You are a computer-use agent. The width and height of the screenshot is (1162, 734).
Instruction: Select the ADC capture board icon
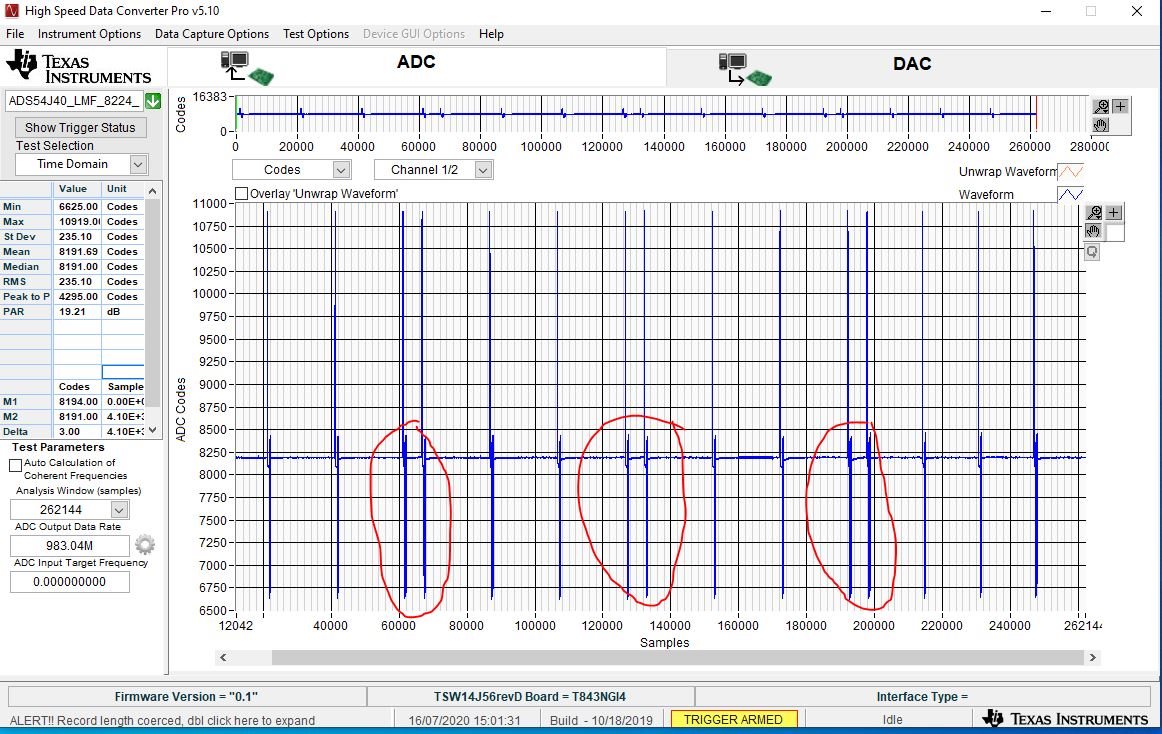[x=248, y=67]
